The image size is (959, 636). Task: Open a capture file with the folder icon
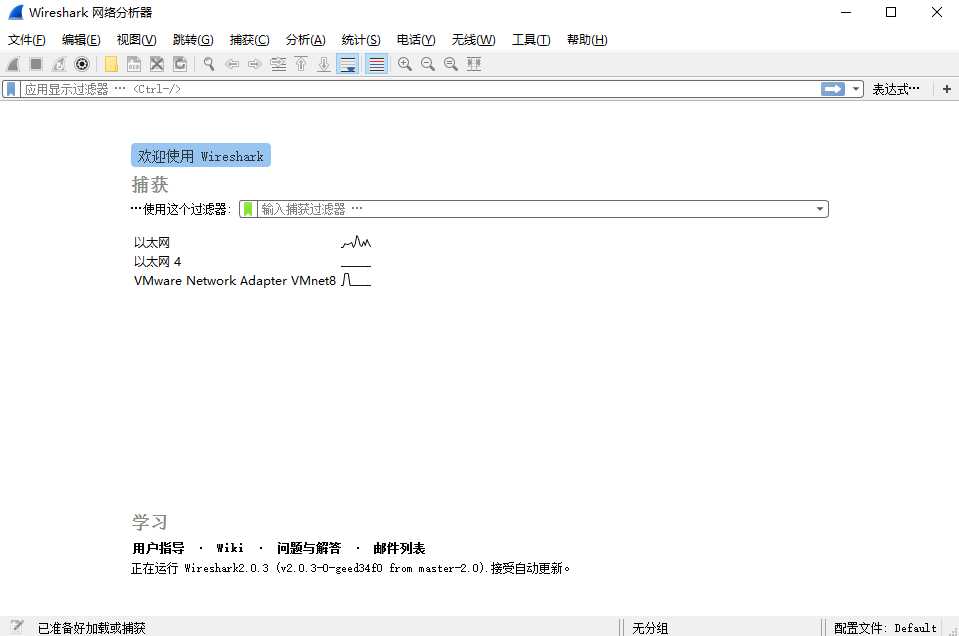tap(111, 64)
